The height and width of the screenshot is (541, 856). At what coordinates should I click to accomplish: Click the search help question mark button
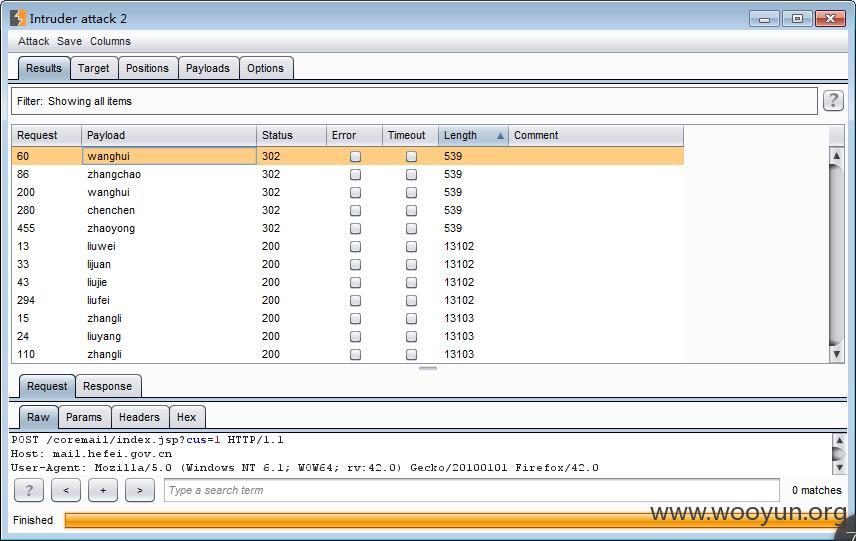pyautogui.click(x=28, y=490)
